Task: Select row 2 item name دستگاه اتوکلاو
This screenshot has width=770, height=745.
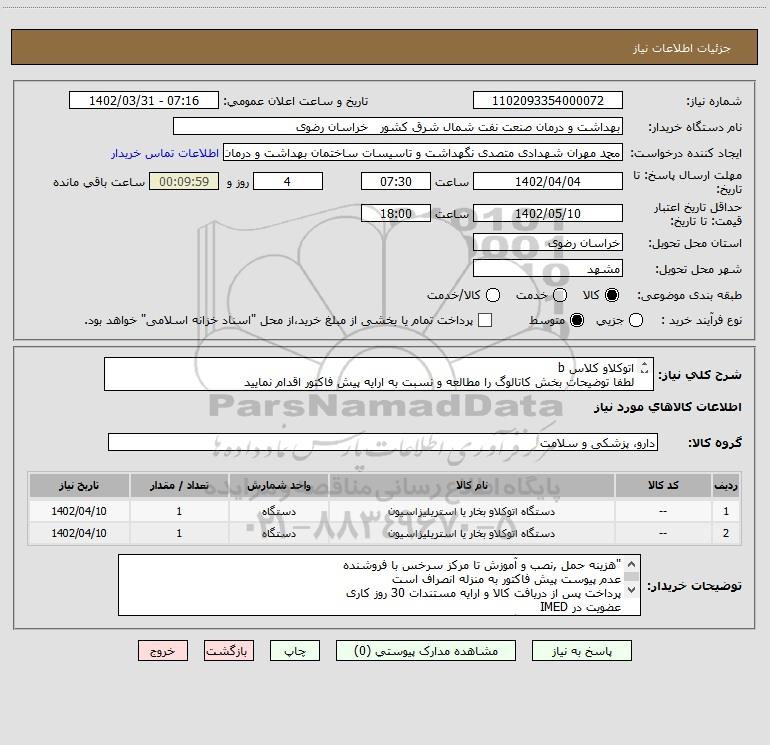Action: pyautogui.click(x=471, y=533)
